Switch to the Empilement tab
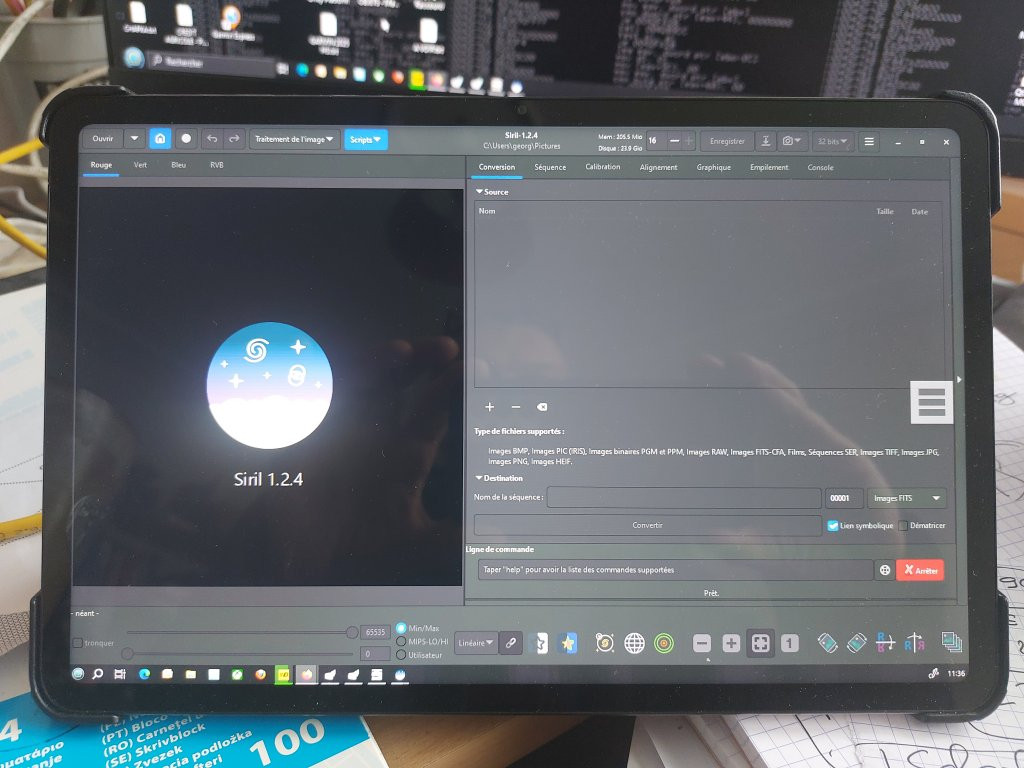The image size is (1024, 768). [769, 167]
